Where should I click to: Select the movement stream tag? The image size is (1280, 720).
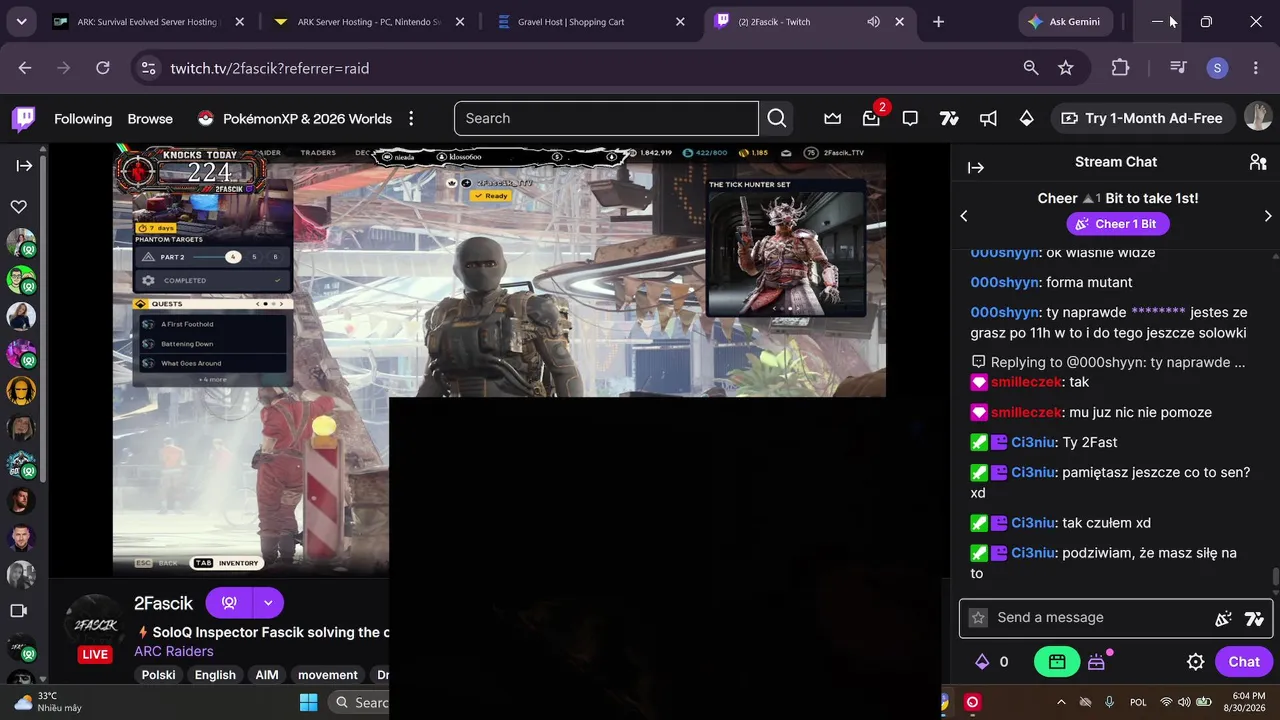328,675
